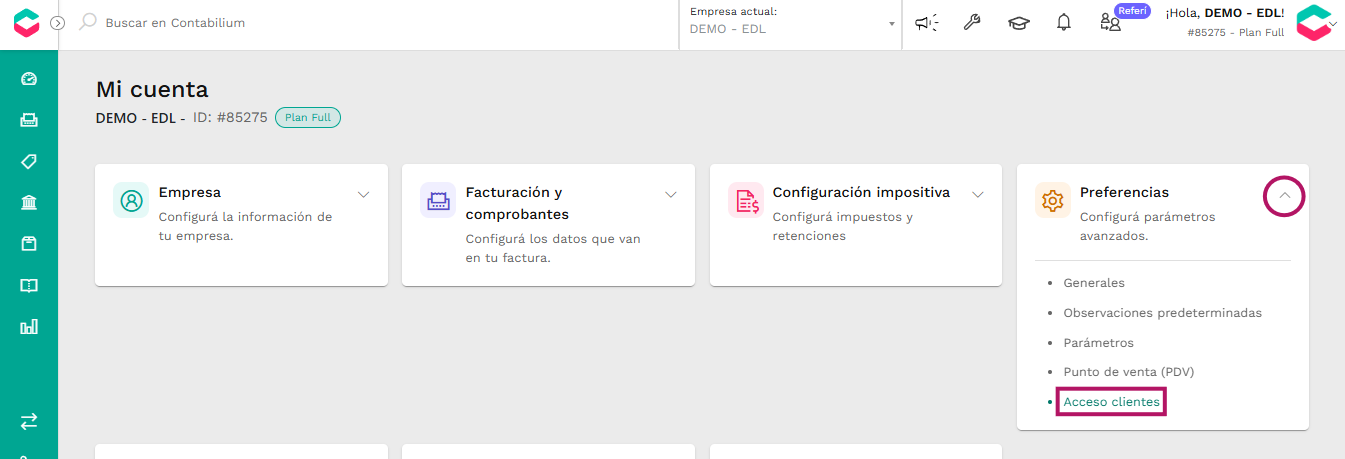Open the dashboard gauge icon in sidebar
Image resolution: width=1345 pixels, height=459 pixels.
29,79
